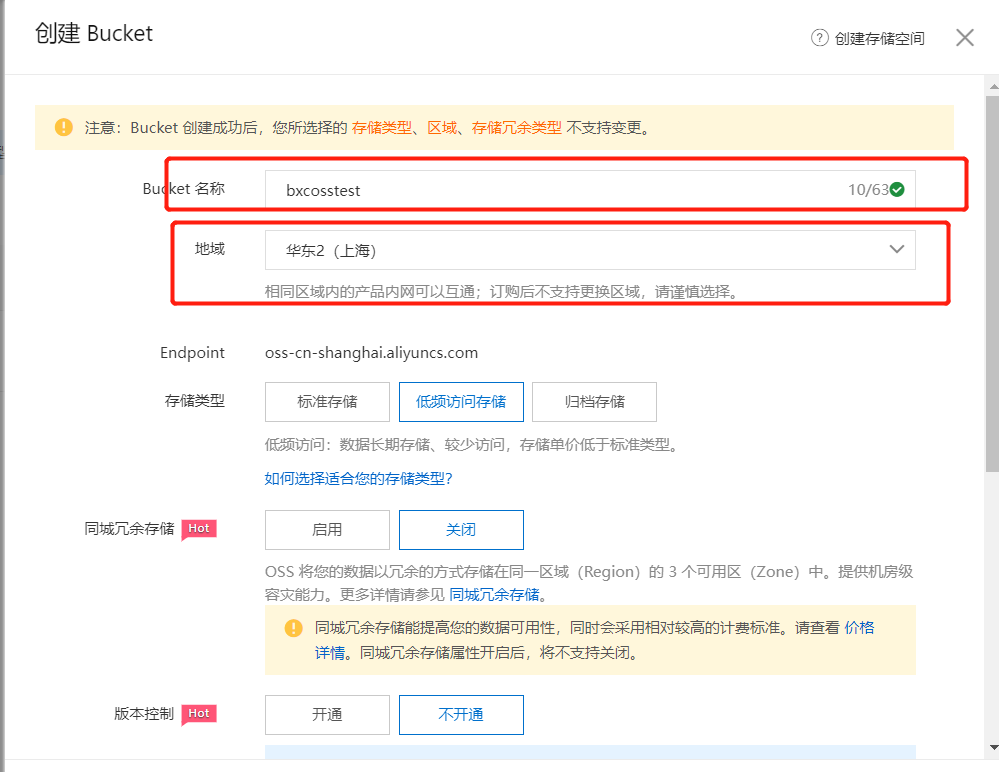Click the Hot badge next to 版本控制

pyautogui.click(x=199, y=713)
